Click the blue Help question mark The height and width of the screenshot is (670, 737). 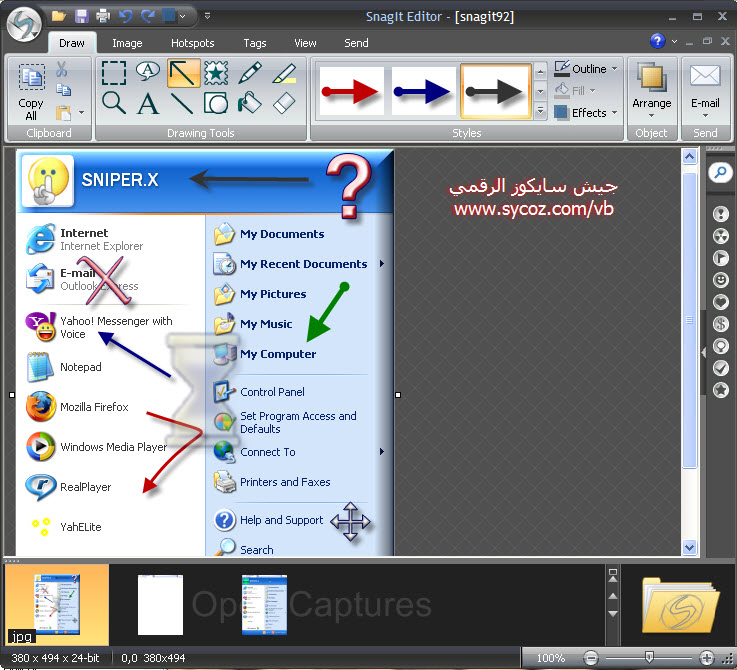[x=657, y=41]
